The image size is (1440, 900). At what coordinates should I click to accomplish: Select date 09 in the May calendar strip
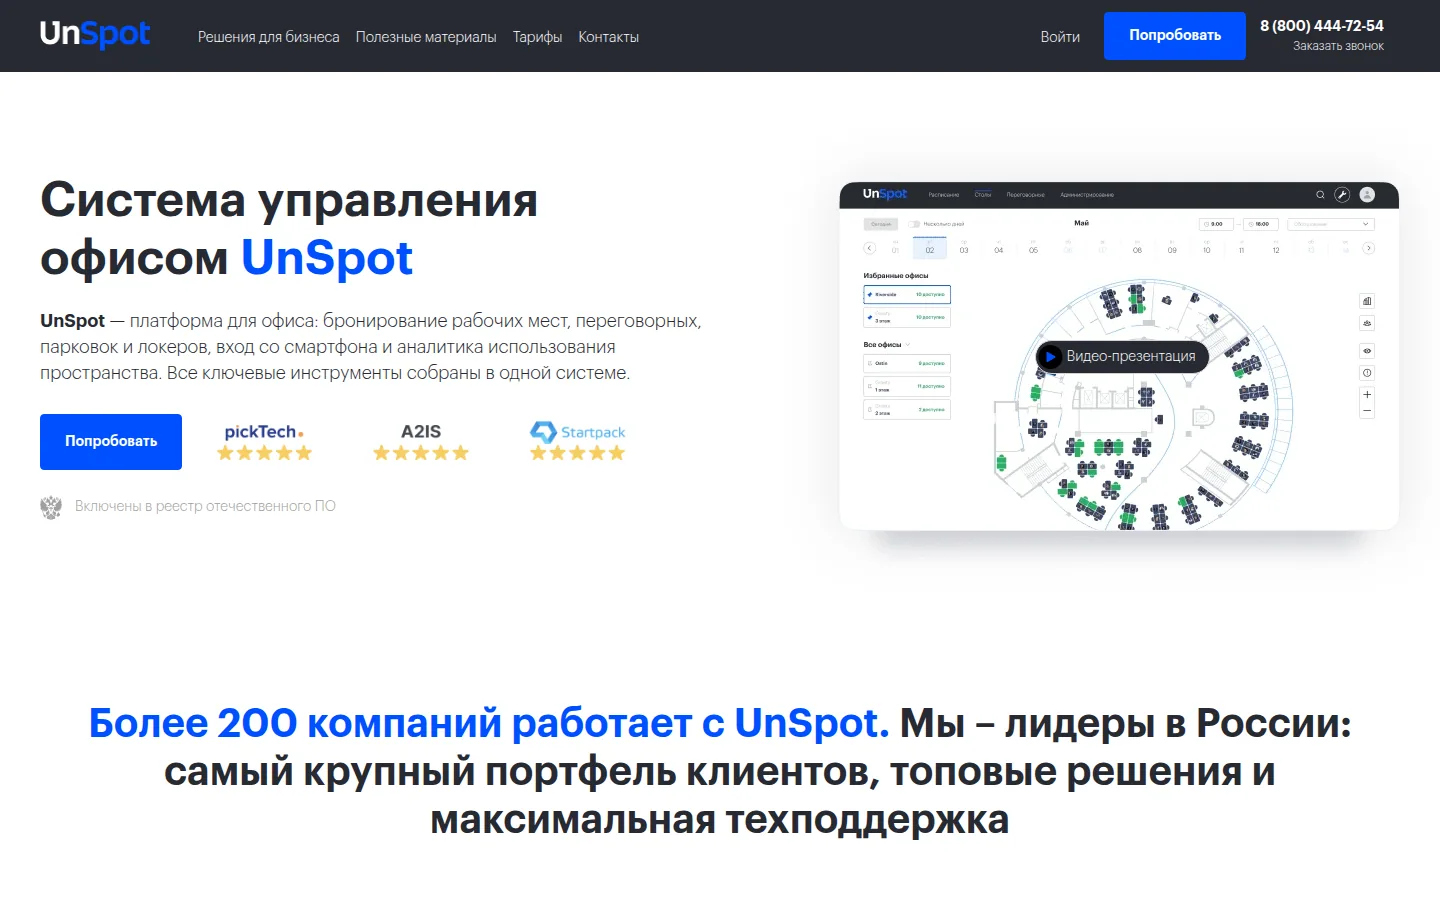(x=1172, y=248)
